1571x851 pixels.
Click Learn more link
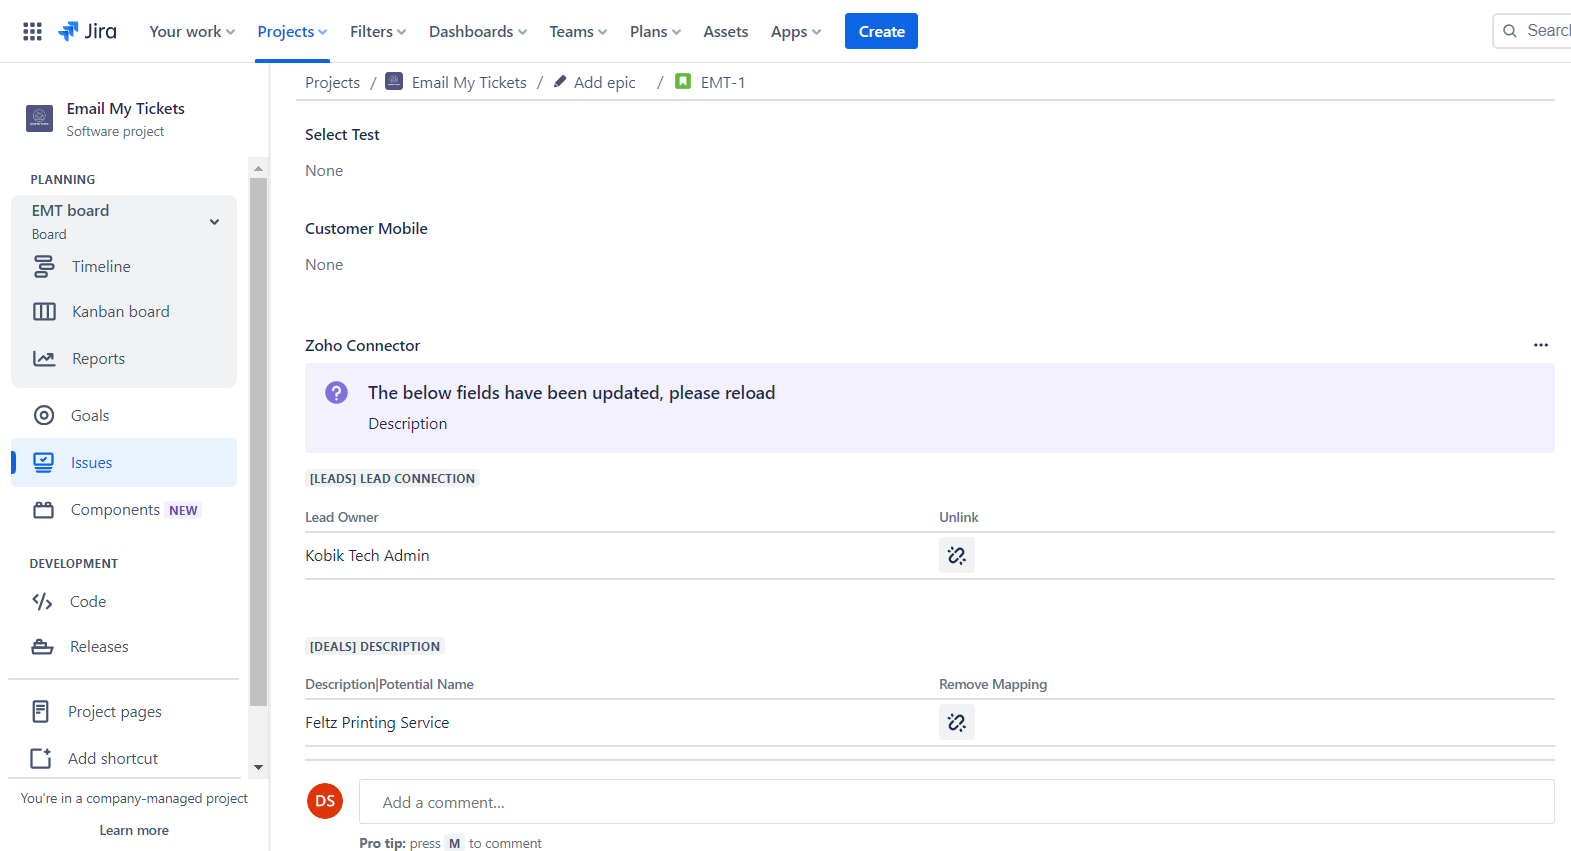134,830
